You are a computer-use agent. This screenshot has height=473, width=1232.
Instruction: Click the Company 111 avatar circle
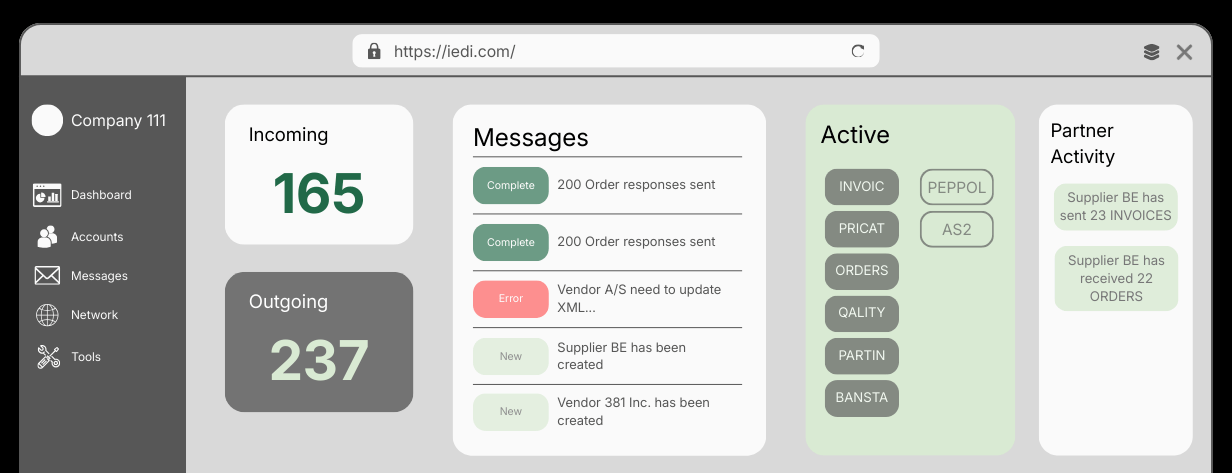click(x=47, y=121)
